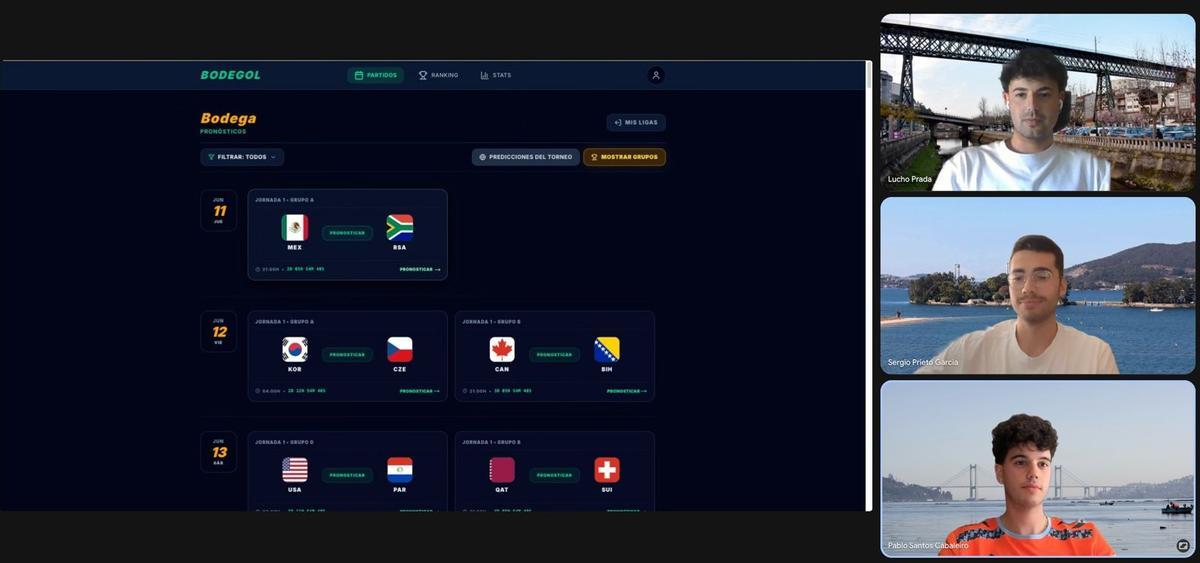Expand the Filtrar: Todos dropdown
1200x563 pixels.
pyautogui.click(x=242, y=157)
